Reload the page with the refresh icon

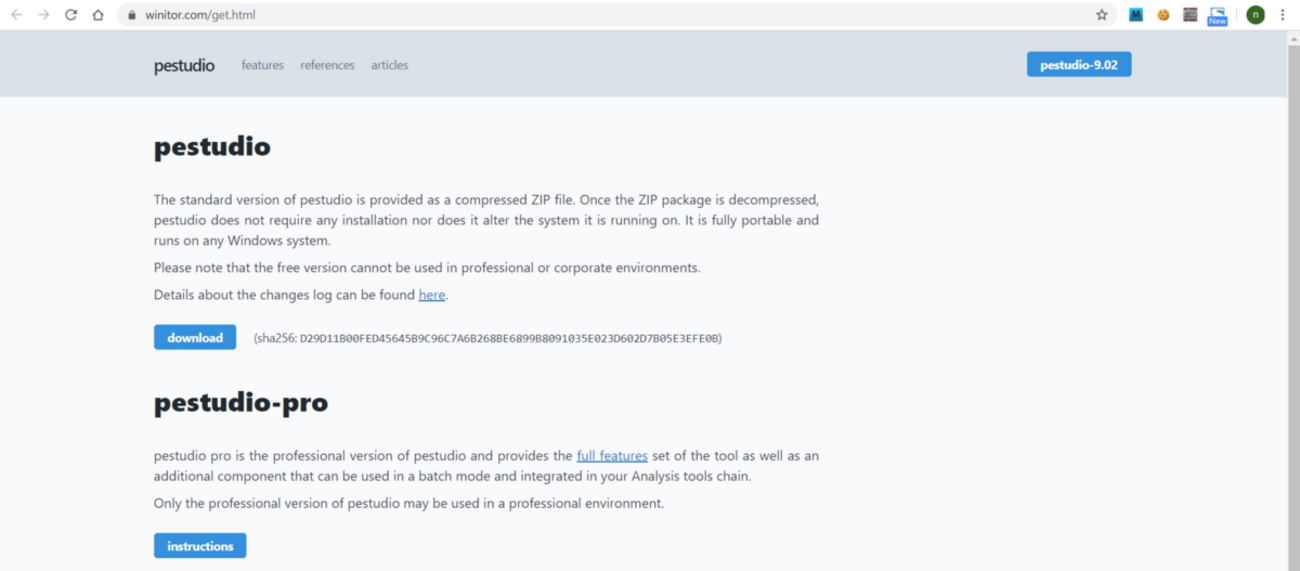[71, 15]
